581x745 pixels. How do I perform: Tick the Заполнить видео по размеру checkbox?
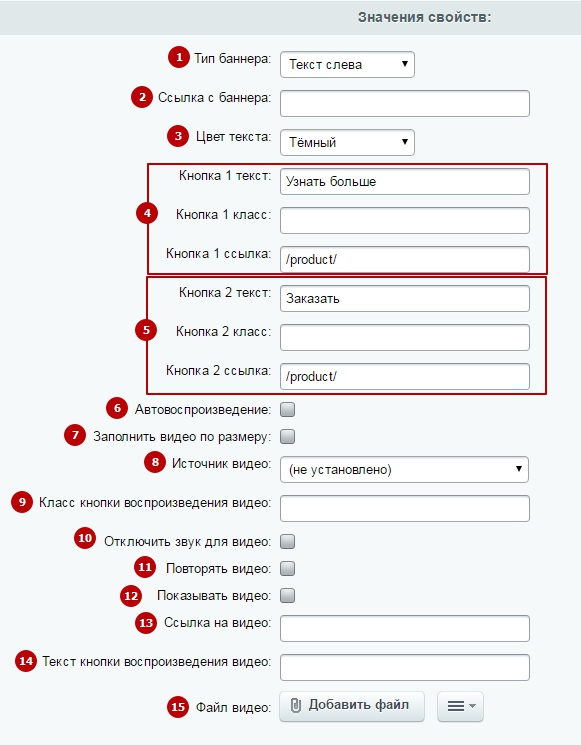click(x=287, y=437)
